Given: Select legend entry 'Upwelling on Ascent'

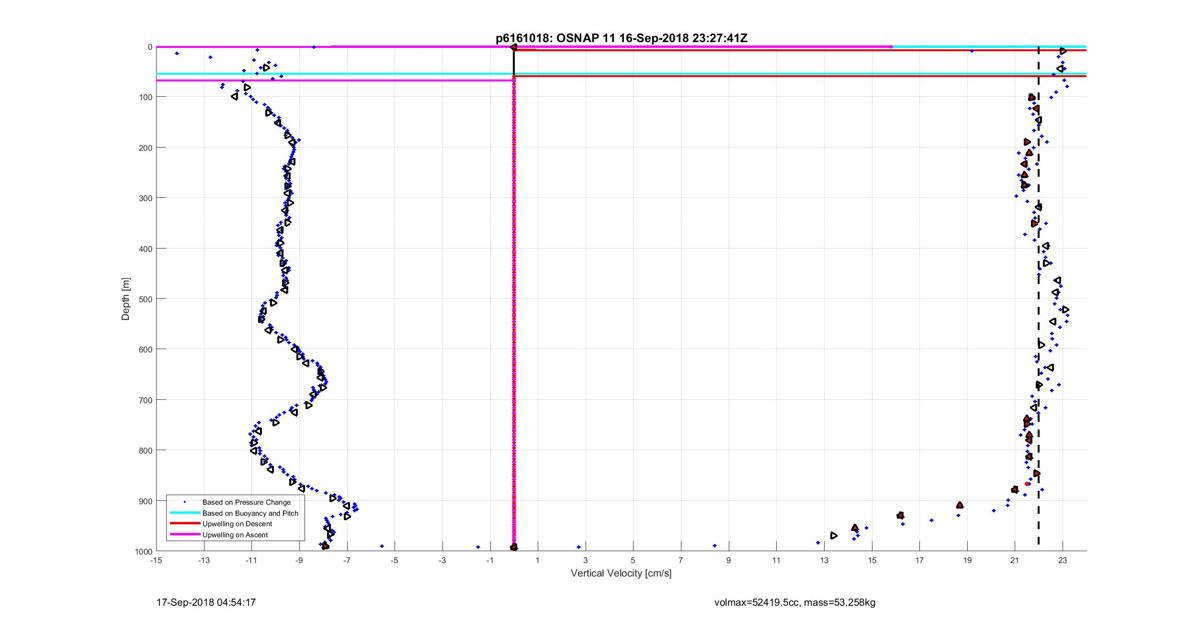Looking at the screenshot, I should click(235, 534).
